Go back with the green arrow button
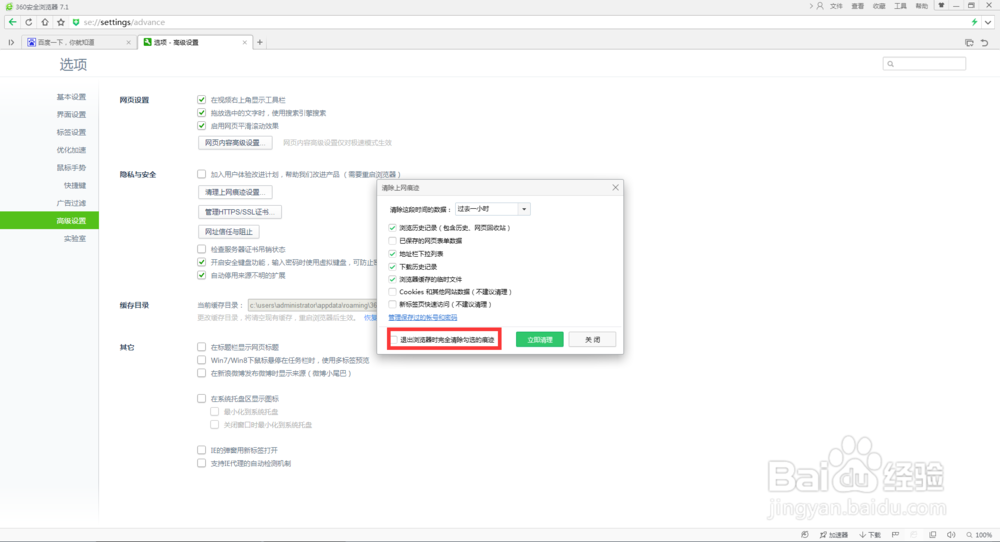The height and width of the screenshot is (542, 1000). tap(12, 22)
